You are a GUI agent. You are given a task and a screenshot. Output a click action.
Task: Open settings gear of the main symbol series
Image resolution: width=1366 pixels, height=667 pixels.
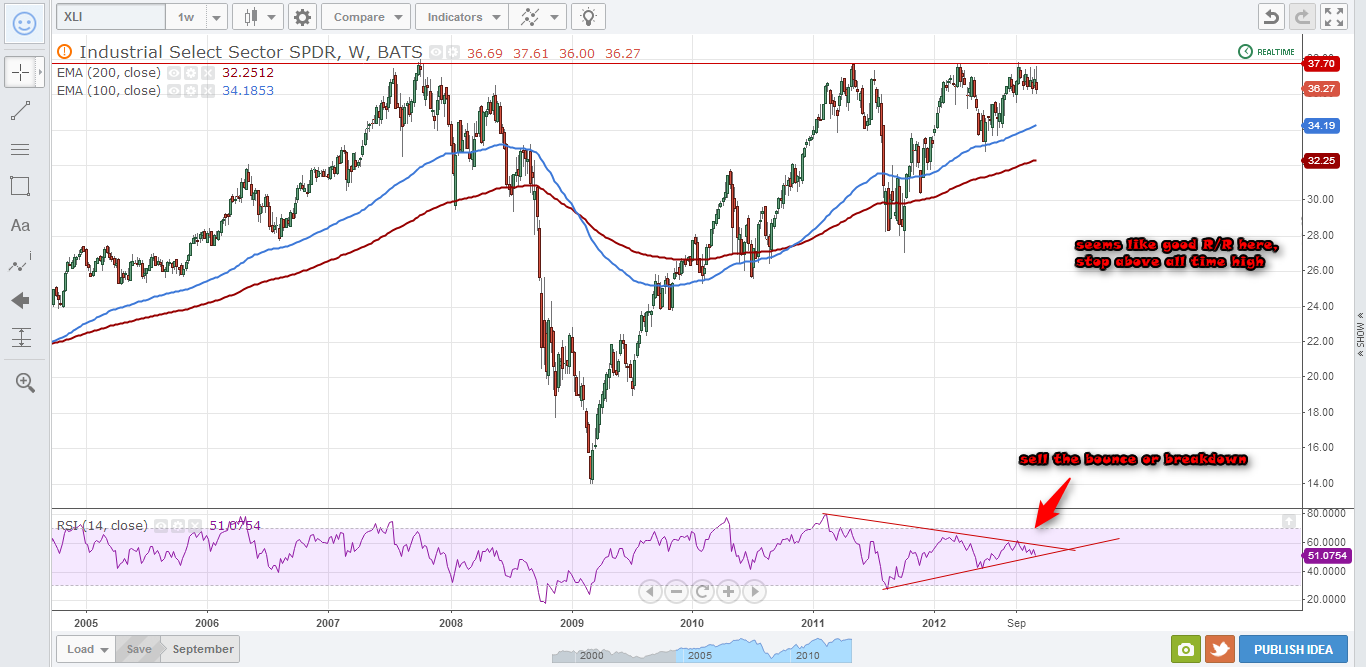pos(453,52)
